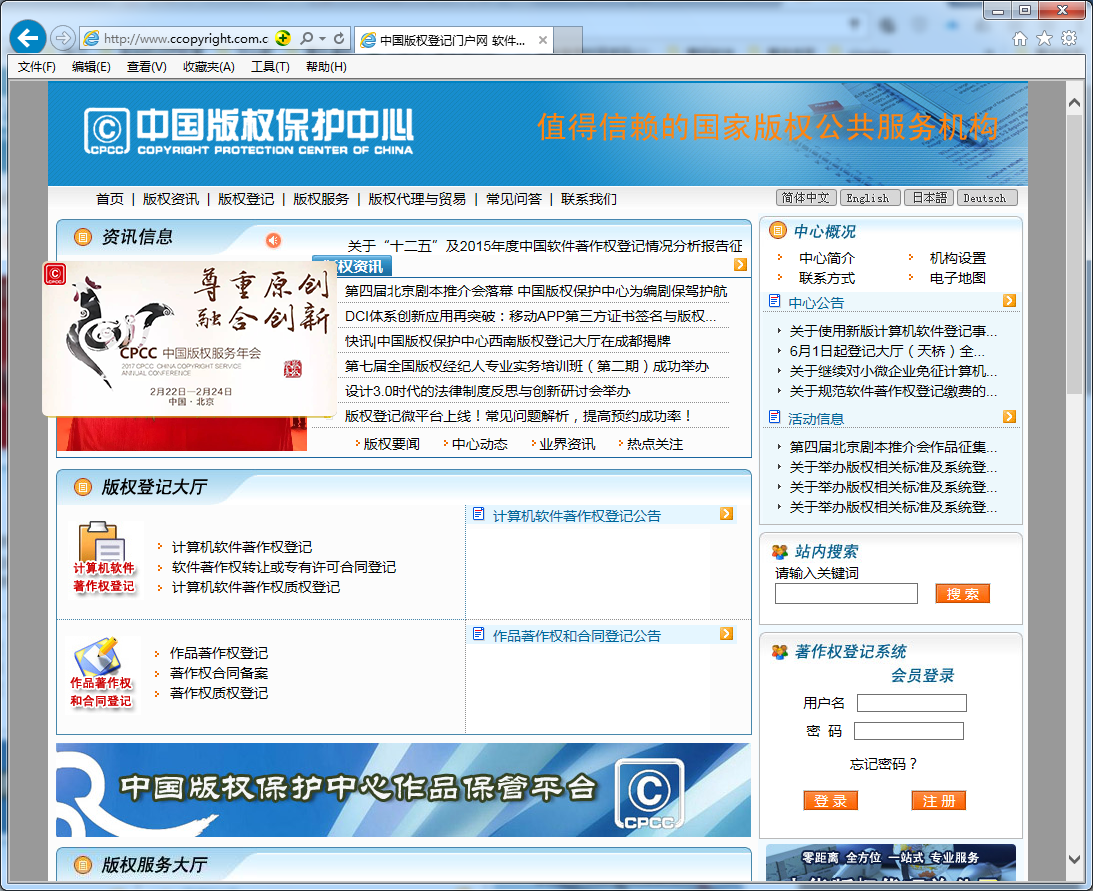Open 版权登记 navigation link
This screenshot has width=1093, height=891.
point(246,199)
